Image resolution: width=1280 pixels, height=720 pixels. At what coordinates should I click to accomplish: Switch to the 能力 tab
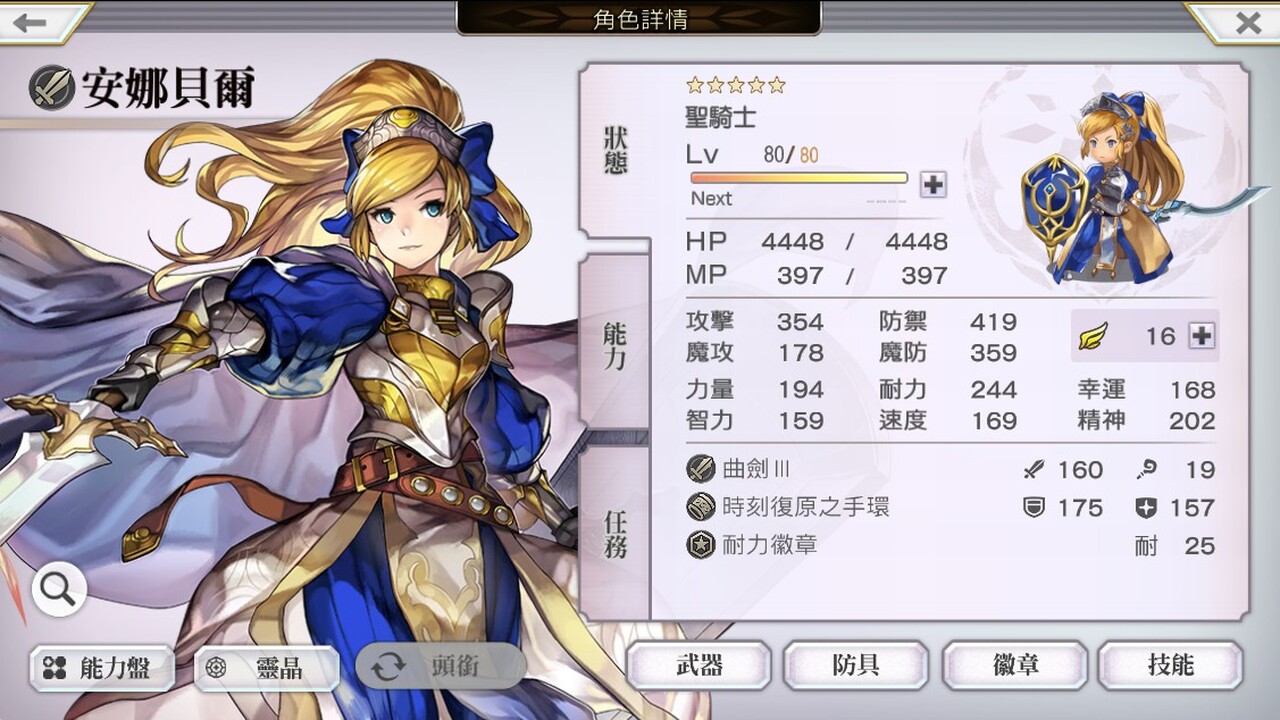coord(615,346)
